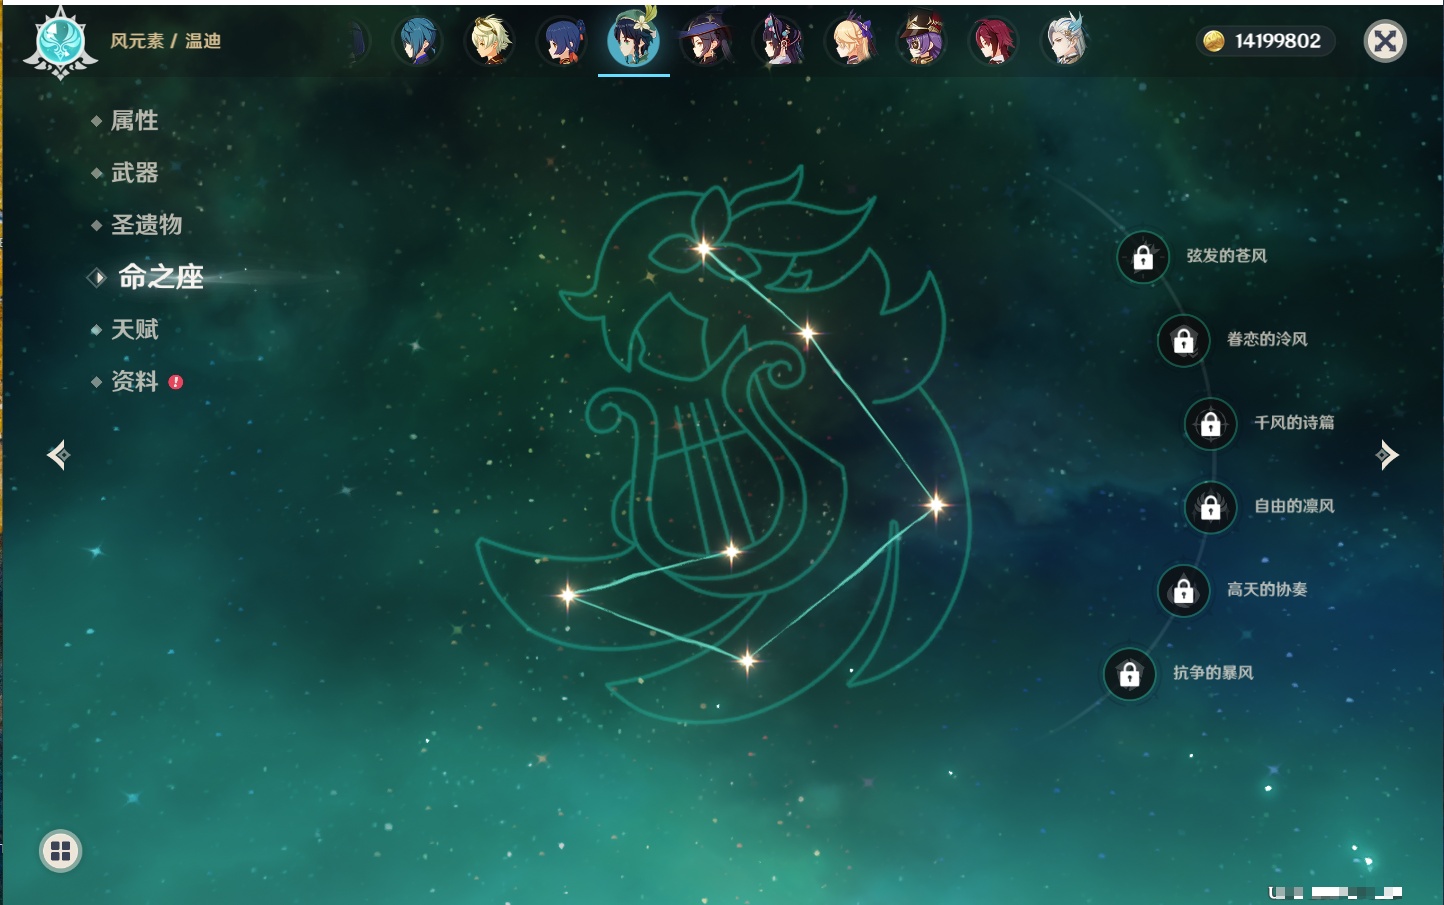Select the Yun Jin avatar with flower hairpins
1444x905 pixels.
[x=778, y=41]
